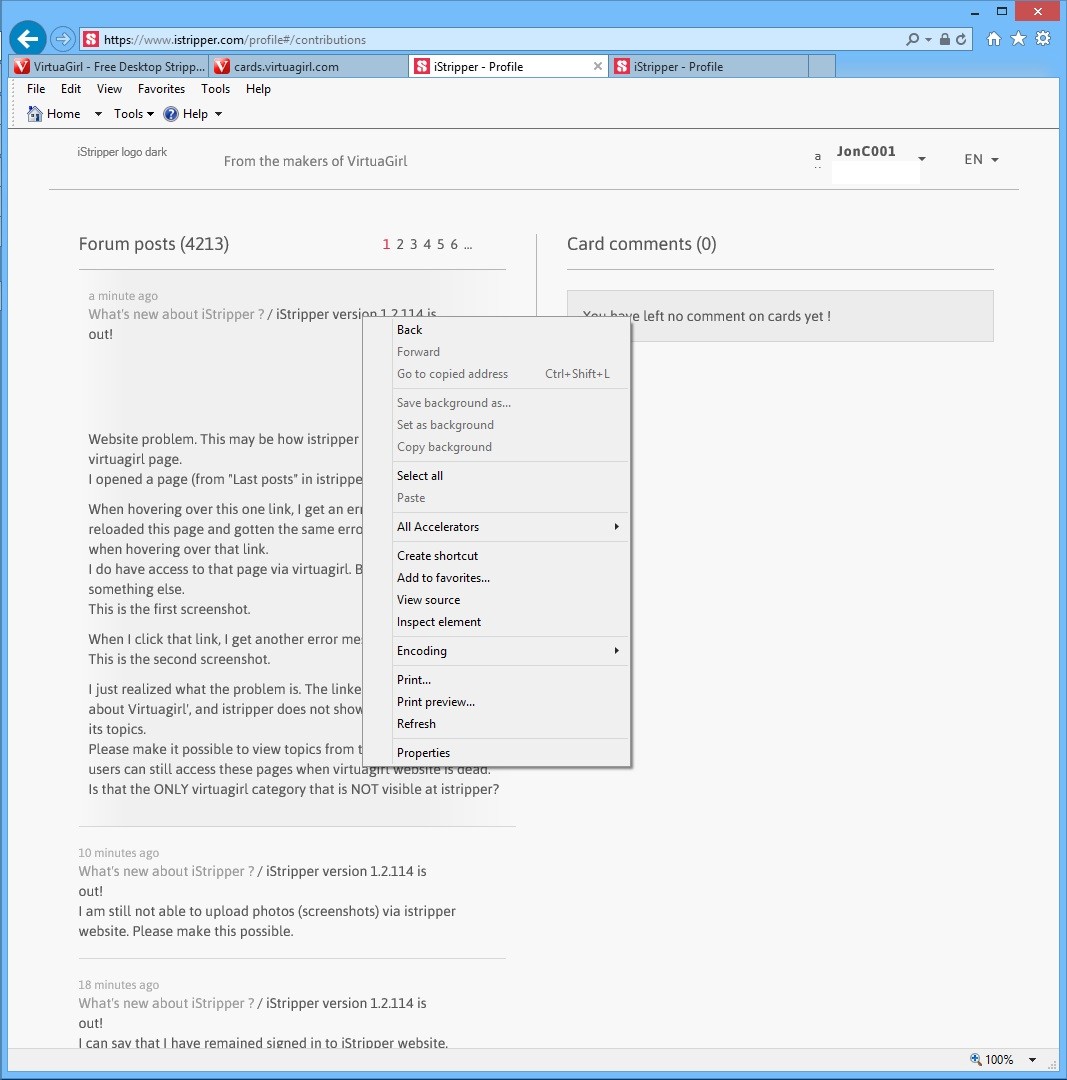Go to forum posts page 6
Image resolution: width=1067 pixels, height=1080 pixels.
tap(454, 245)
